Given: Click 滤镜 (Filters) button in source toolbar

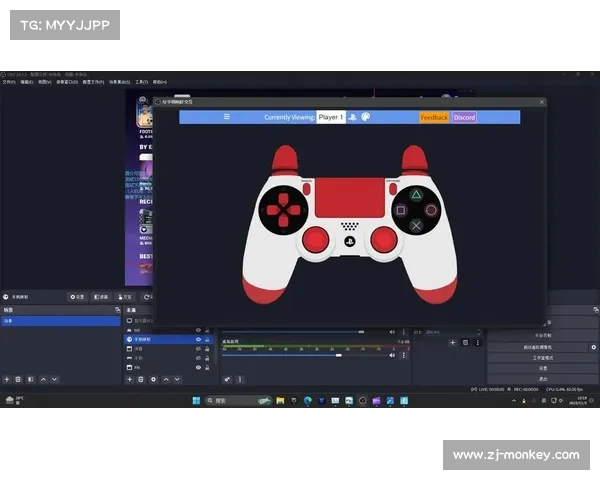Looking at the screenshot, I should [x=101, y=297].
